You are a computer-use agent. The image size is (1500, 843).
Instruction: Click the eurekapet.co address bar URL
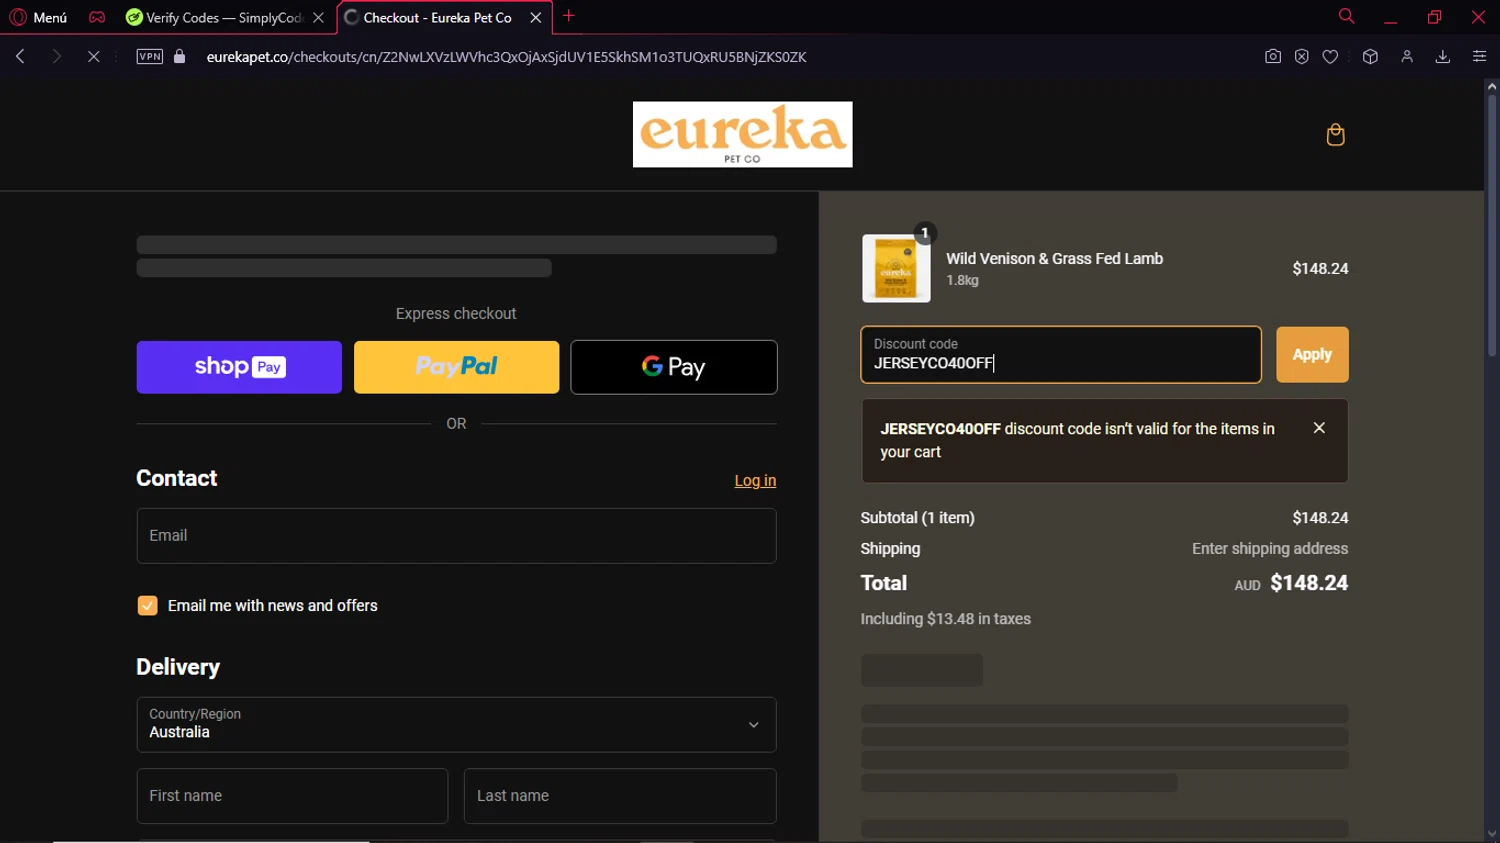click(506, 57)
